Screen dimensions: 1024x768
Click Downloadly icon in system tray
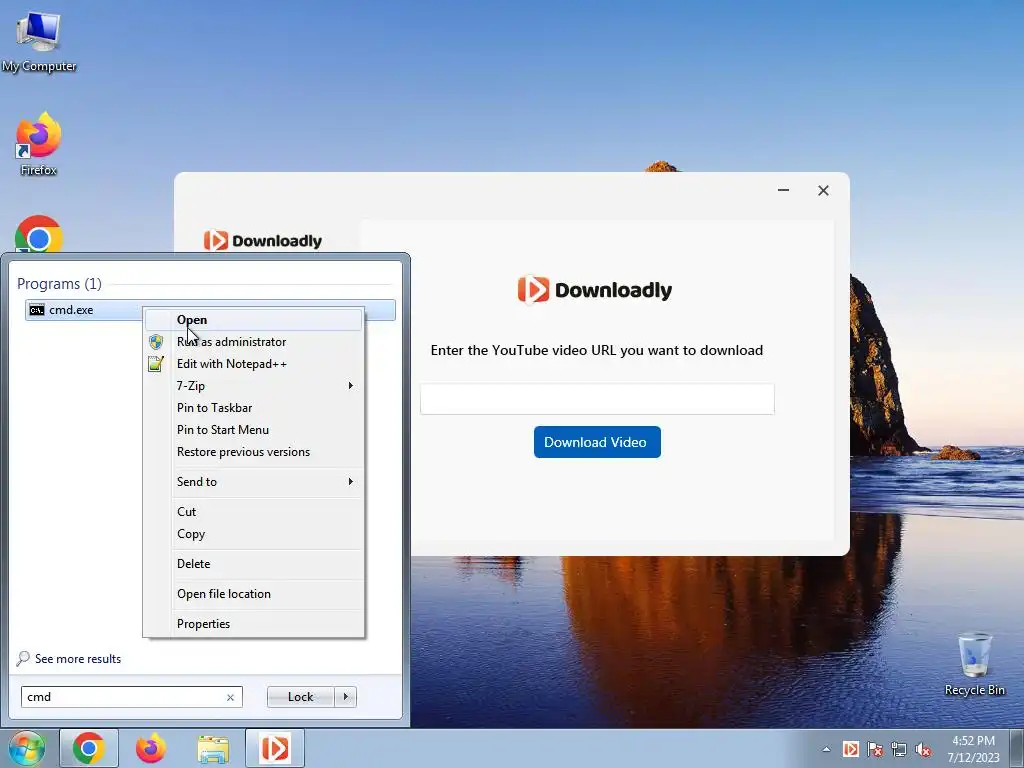coord(850,748)
